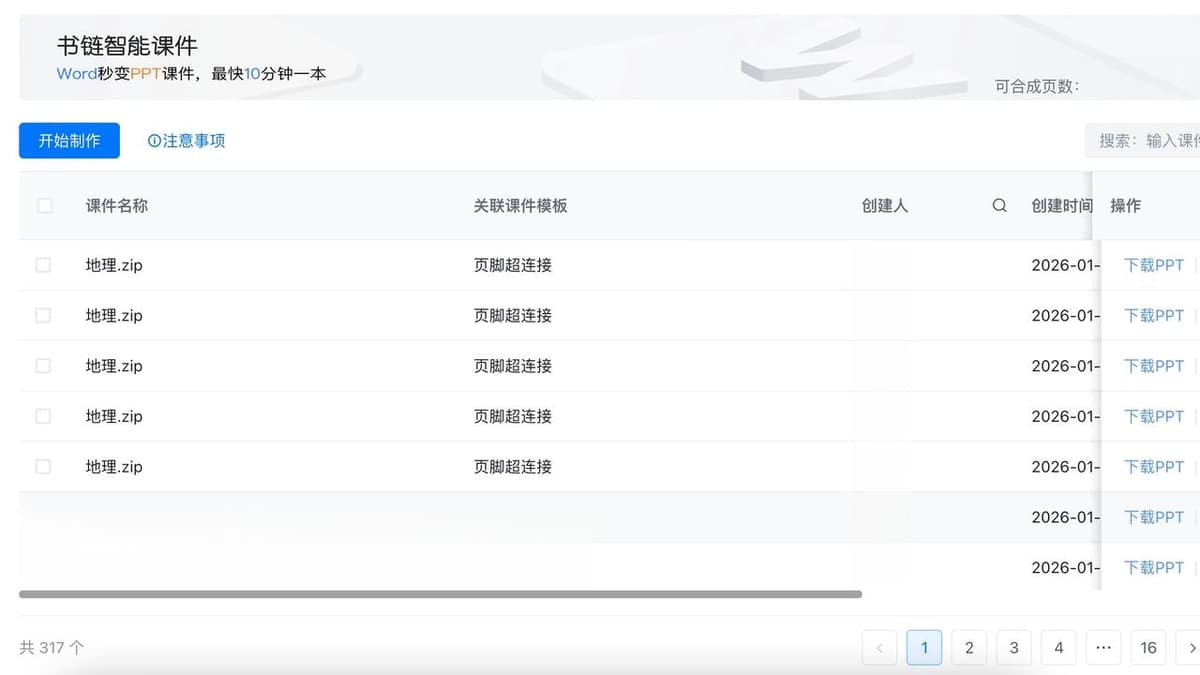Viewport: 1200px width, 675px height.
Task: Expand hidden pages via the pagination ellipsis
Action: [x=1103, y=647]
